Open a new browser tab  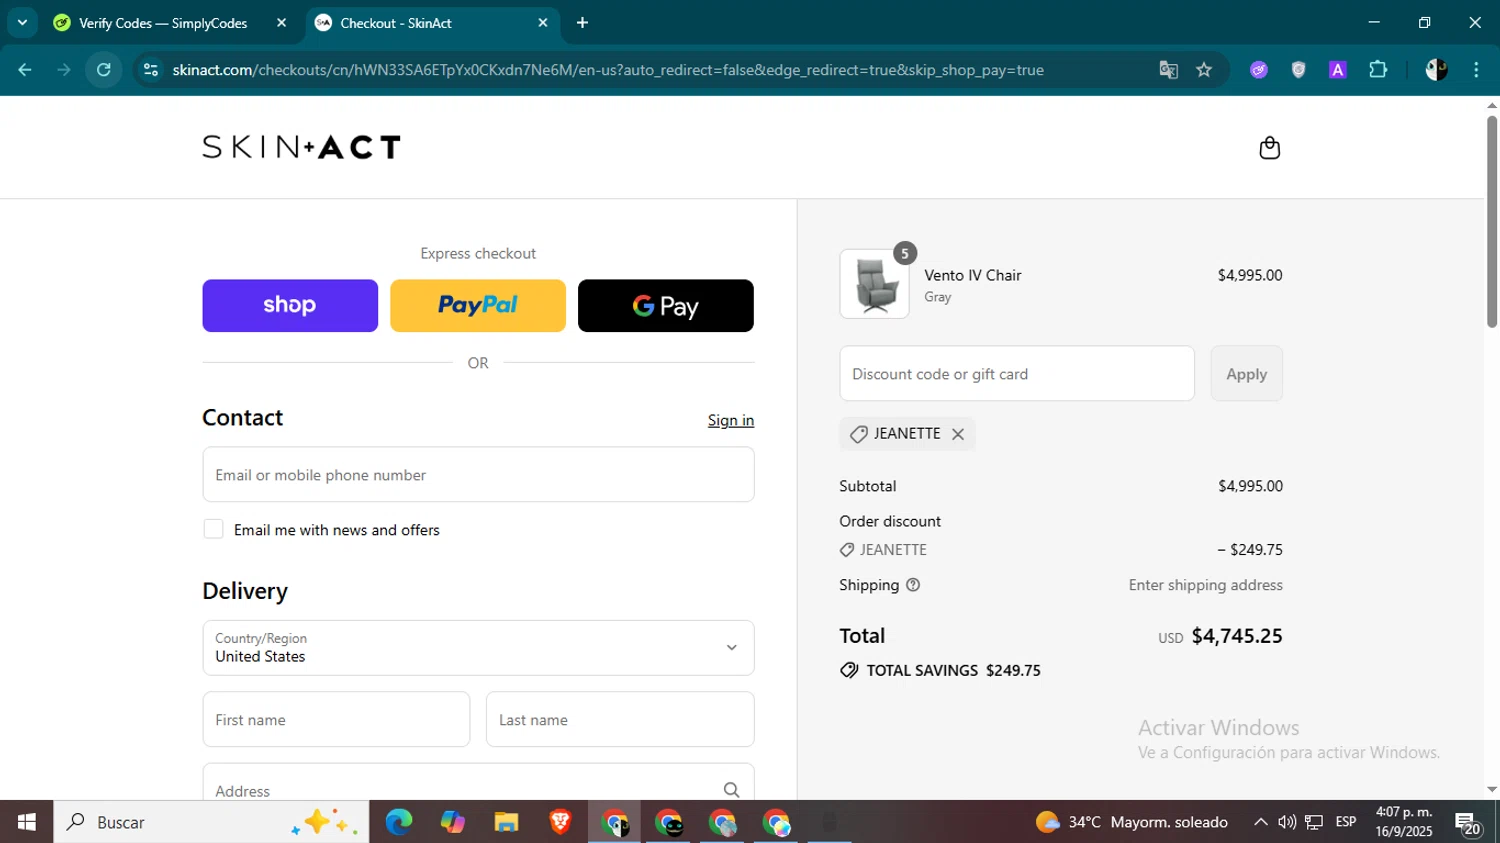[x=583, y=23]
